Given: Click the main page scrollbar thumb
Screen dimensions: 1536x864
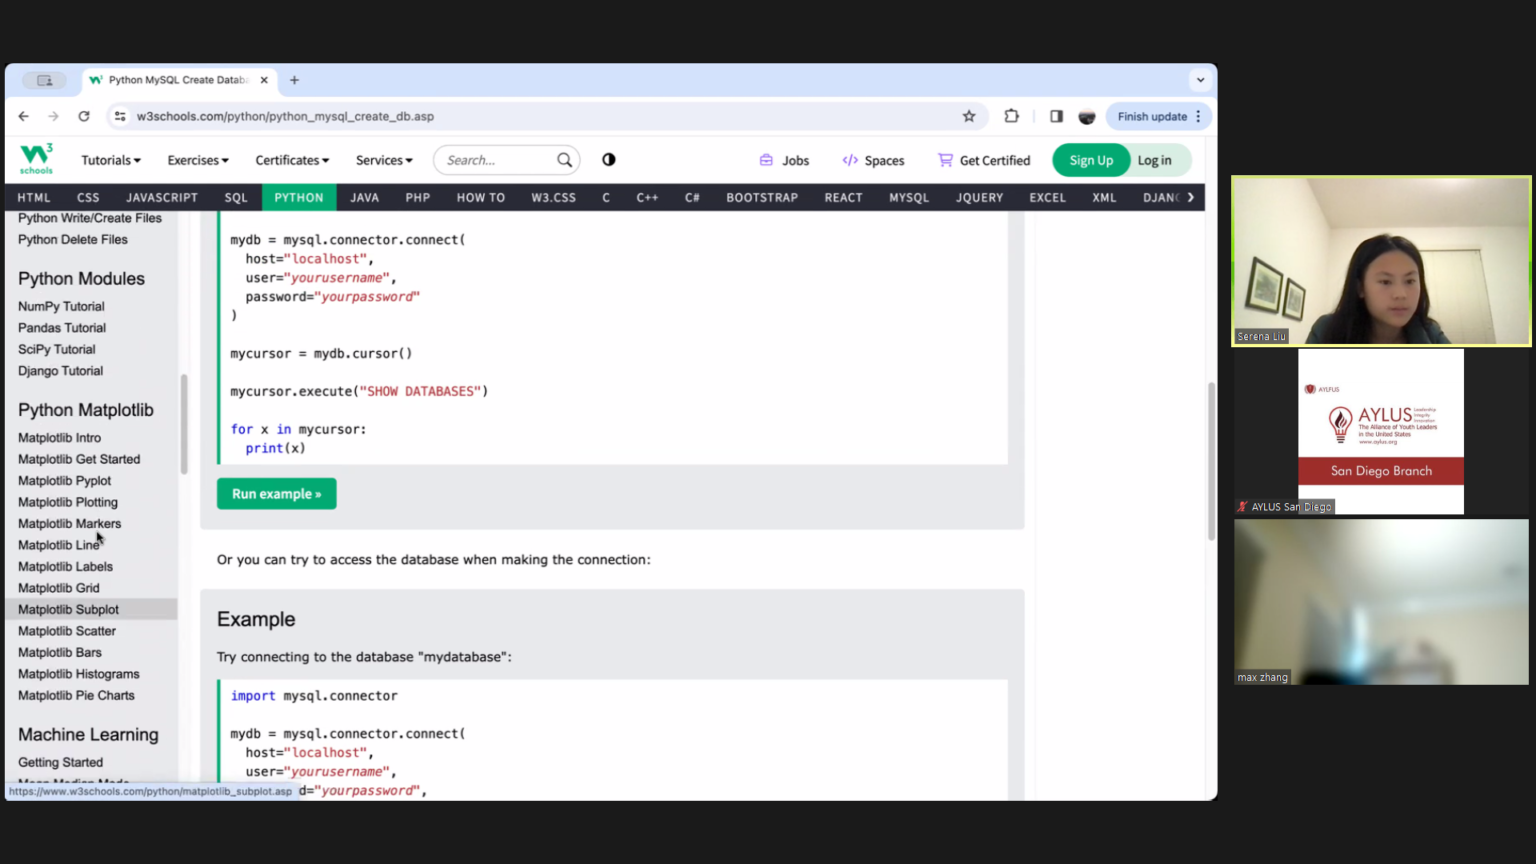Looking at the screenshot, I should [1211, 461].
